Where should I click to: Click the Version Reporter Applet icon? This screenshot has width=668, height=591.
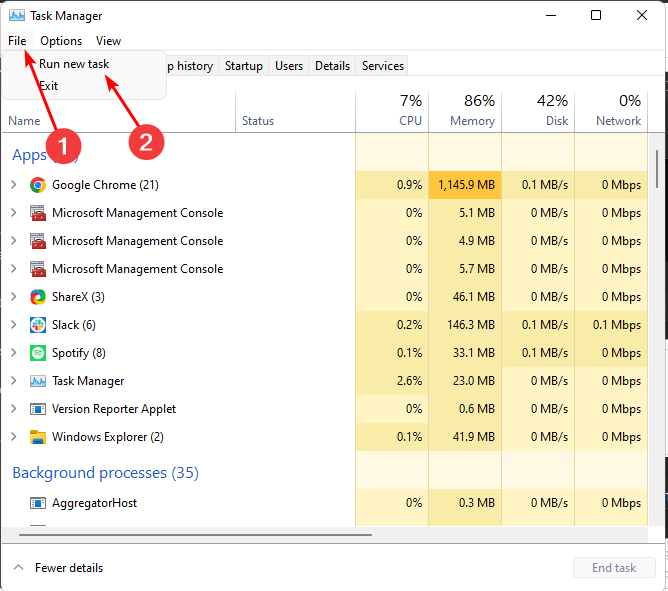38,409
